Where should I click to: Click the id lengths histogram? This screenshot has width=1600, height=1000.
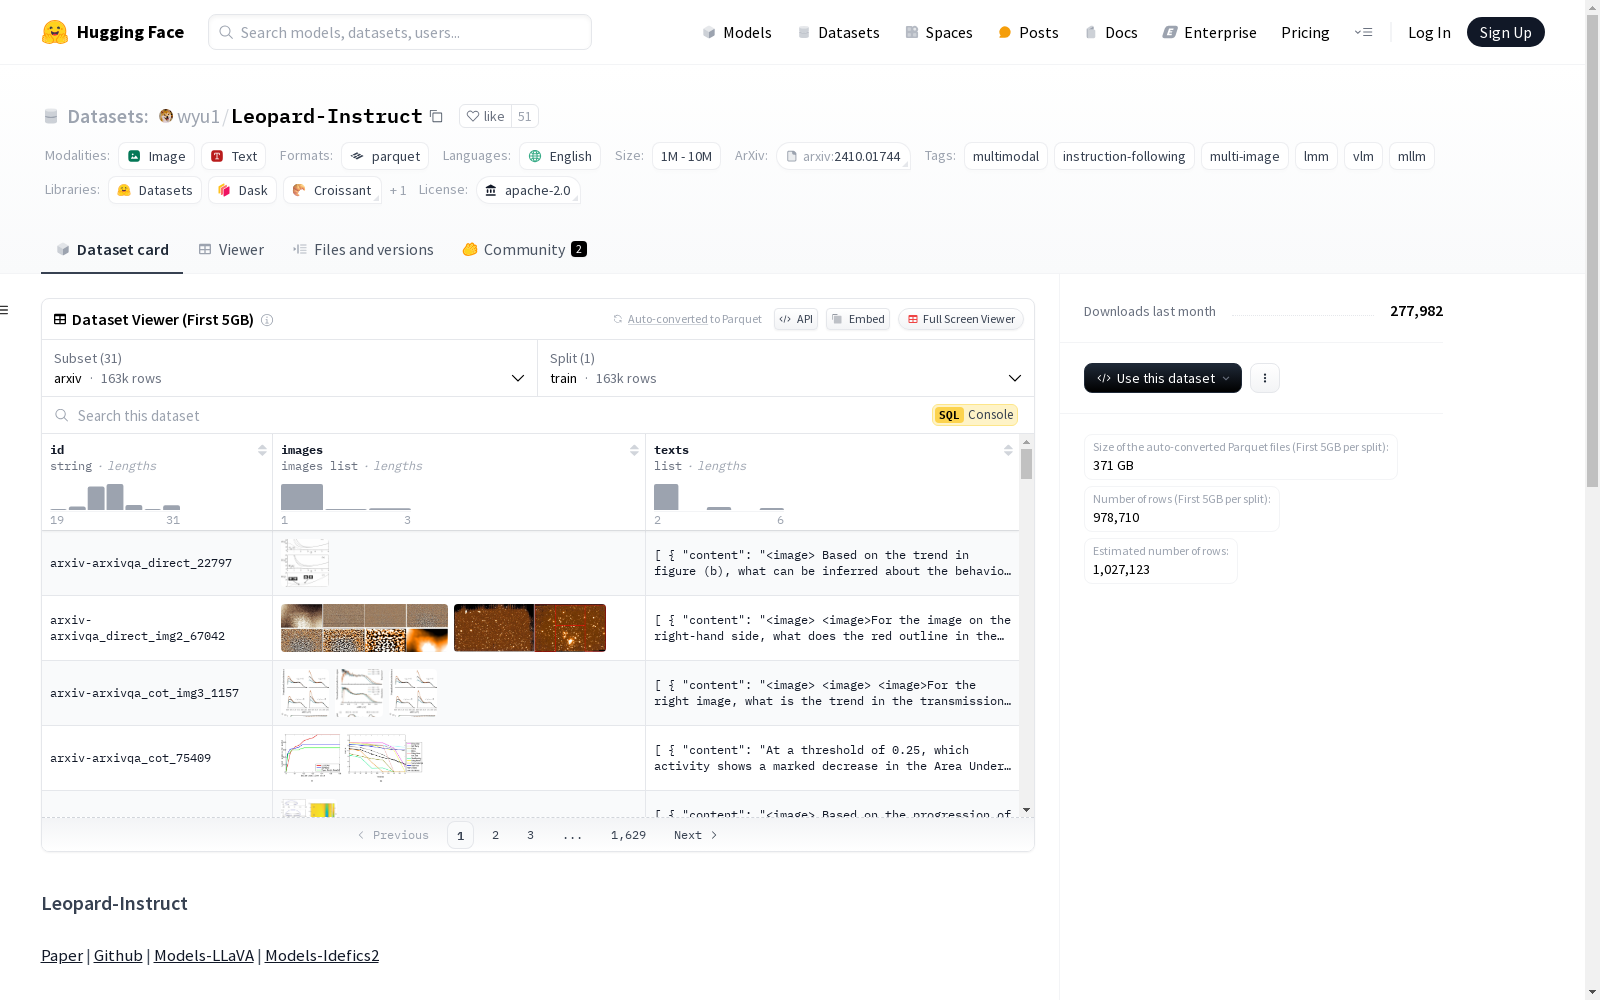pos(116,497)
